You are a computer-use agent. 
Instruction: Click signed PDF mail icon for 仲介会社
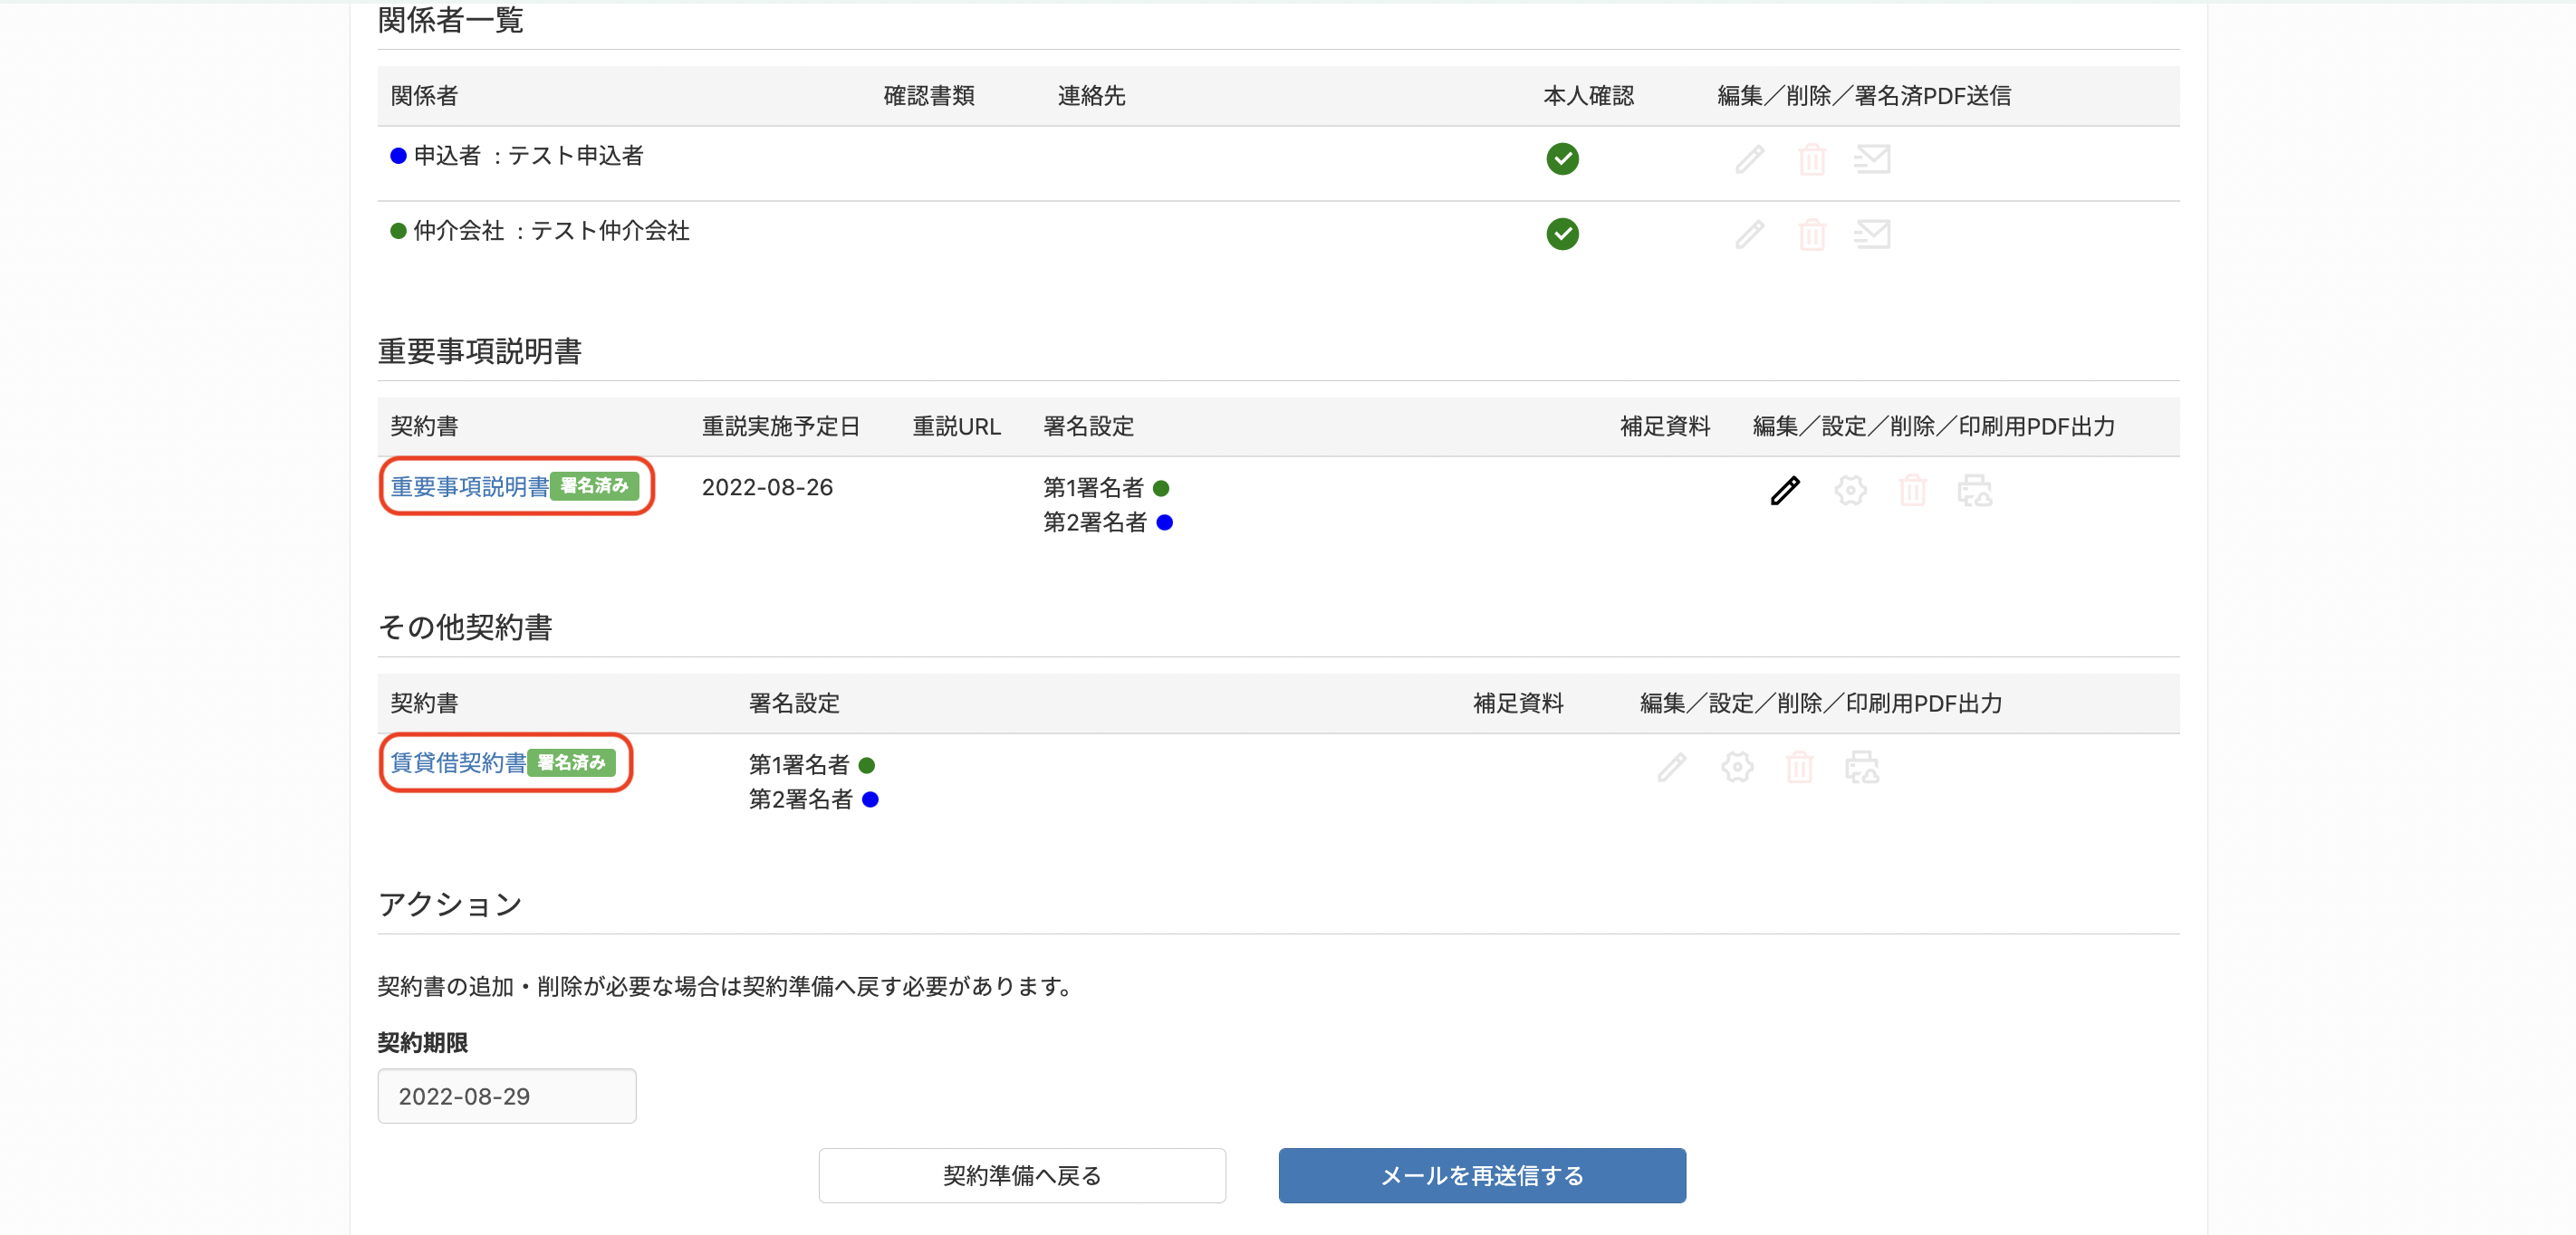click(1872, 233)
